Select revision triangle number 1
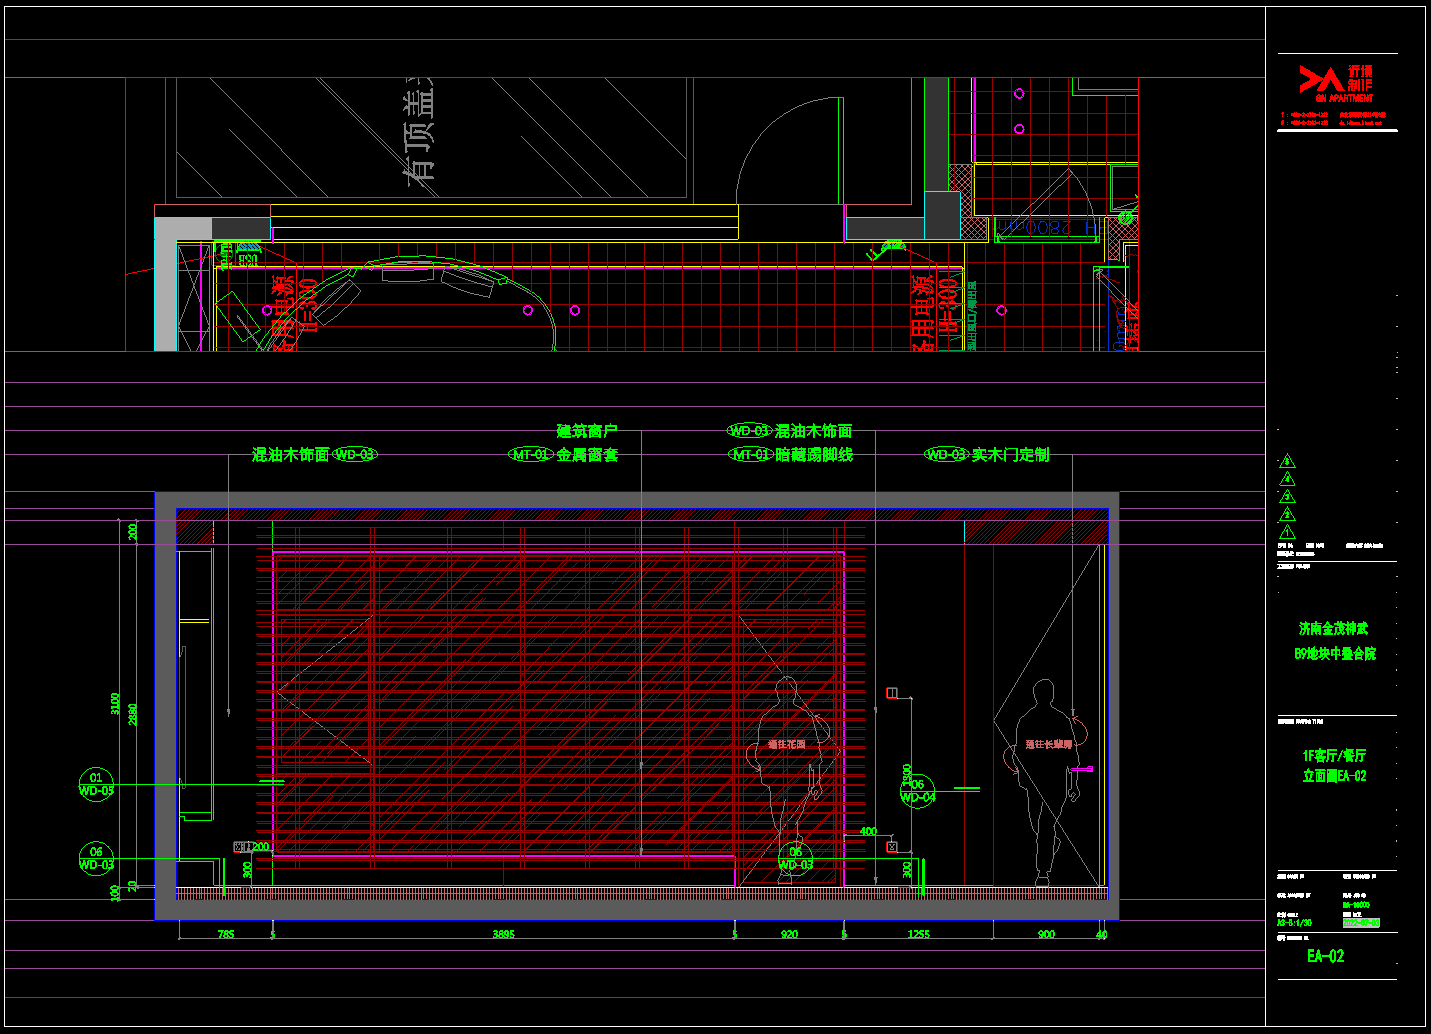This screenshot has width=1431, height=1034. tap(1287, 532)
